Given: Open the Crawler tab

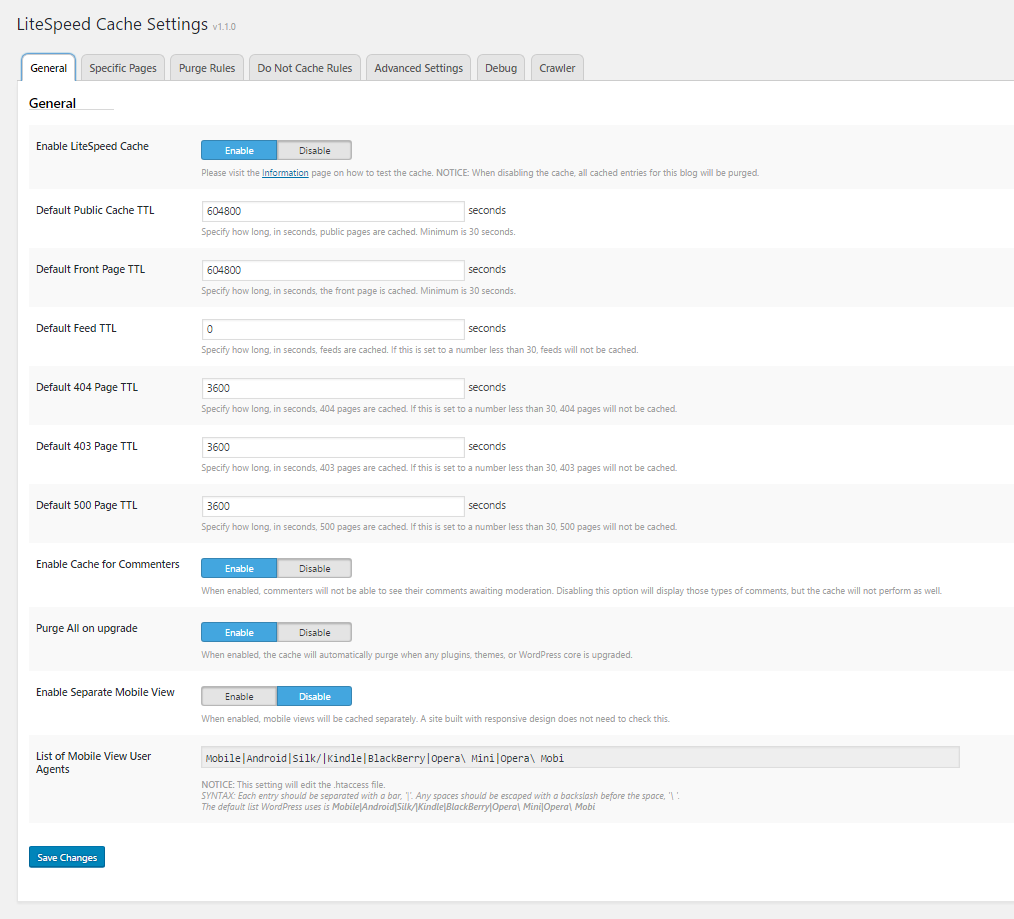Looking at the screenshot, I should point(557,68).
